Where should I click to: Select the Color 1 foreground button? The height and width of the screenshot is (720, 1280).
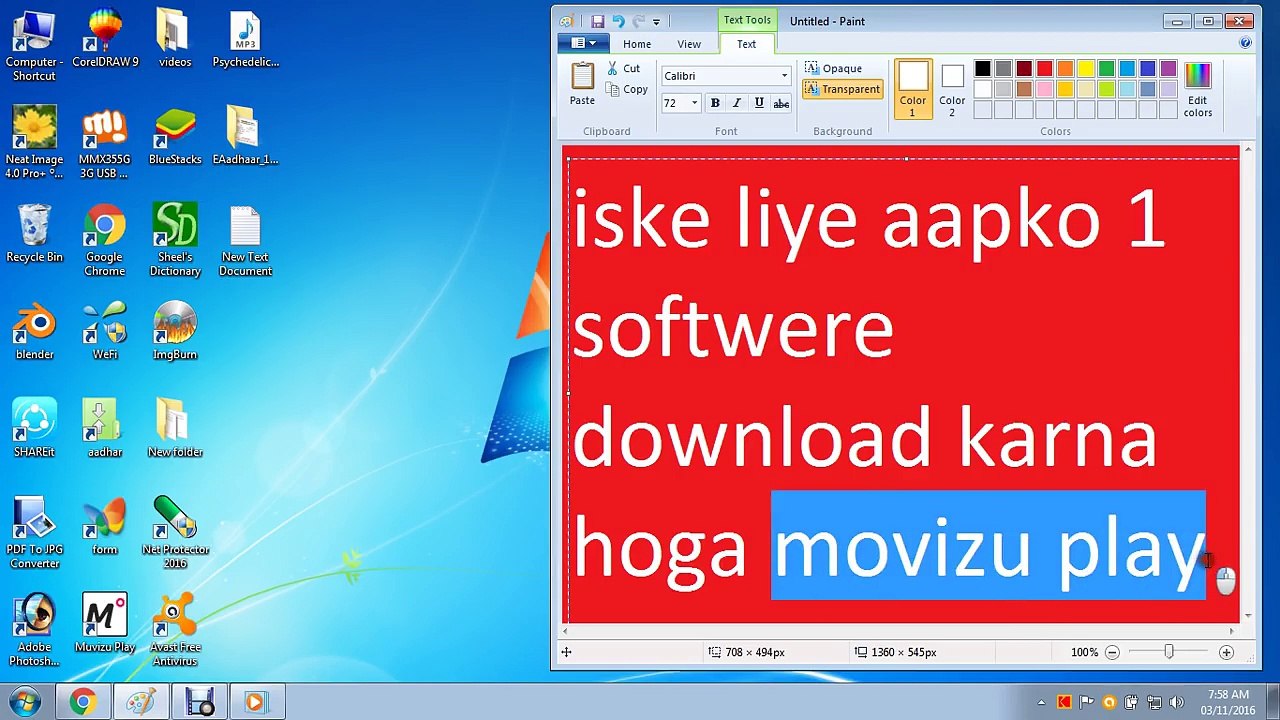912,89
